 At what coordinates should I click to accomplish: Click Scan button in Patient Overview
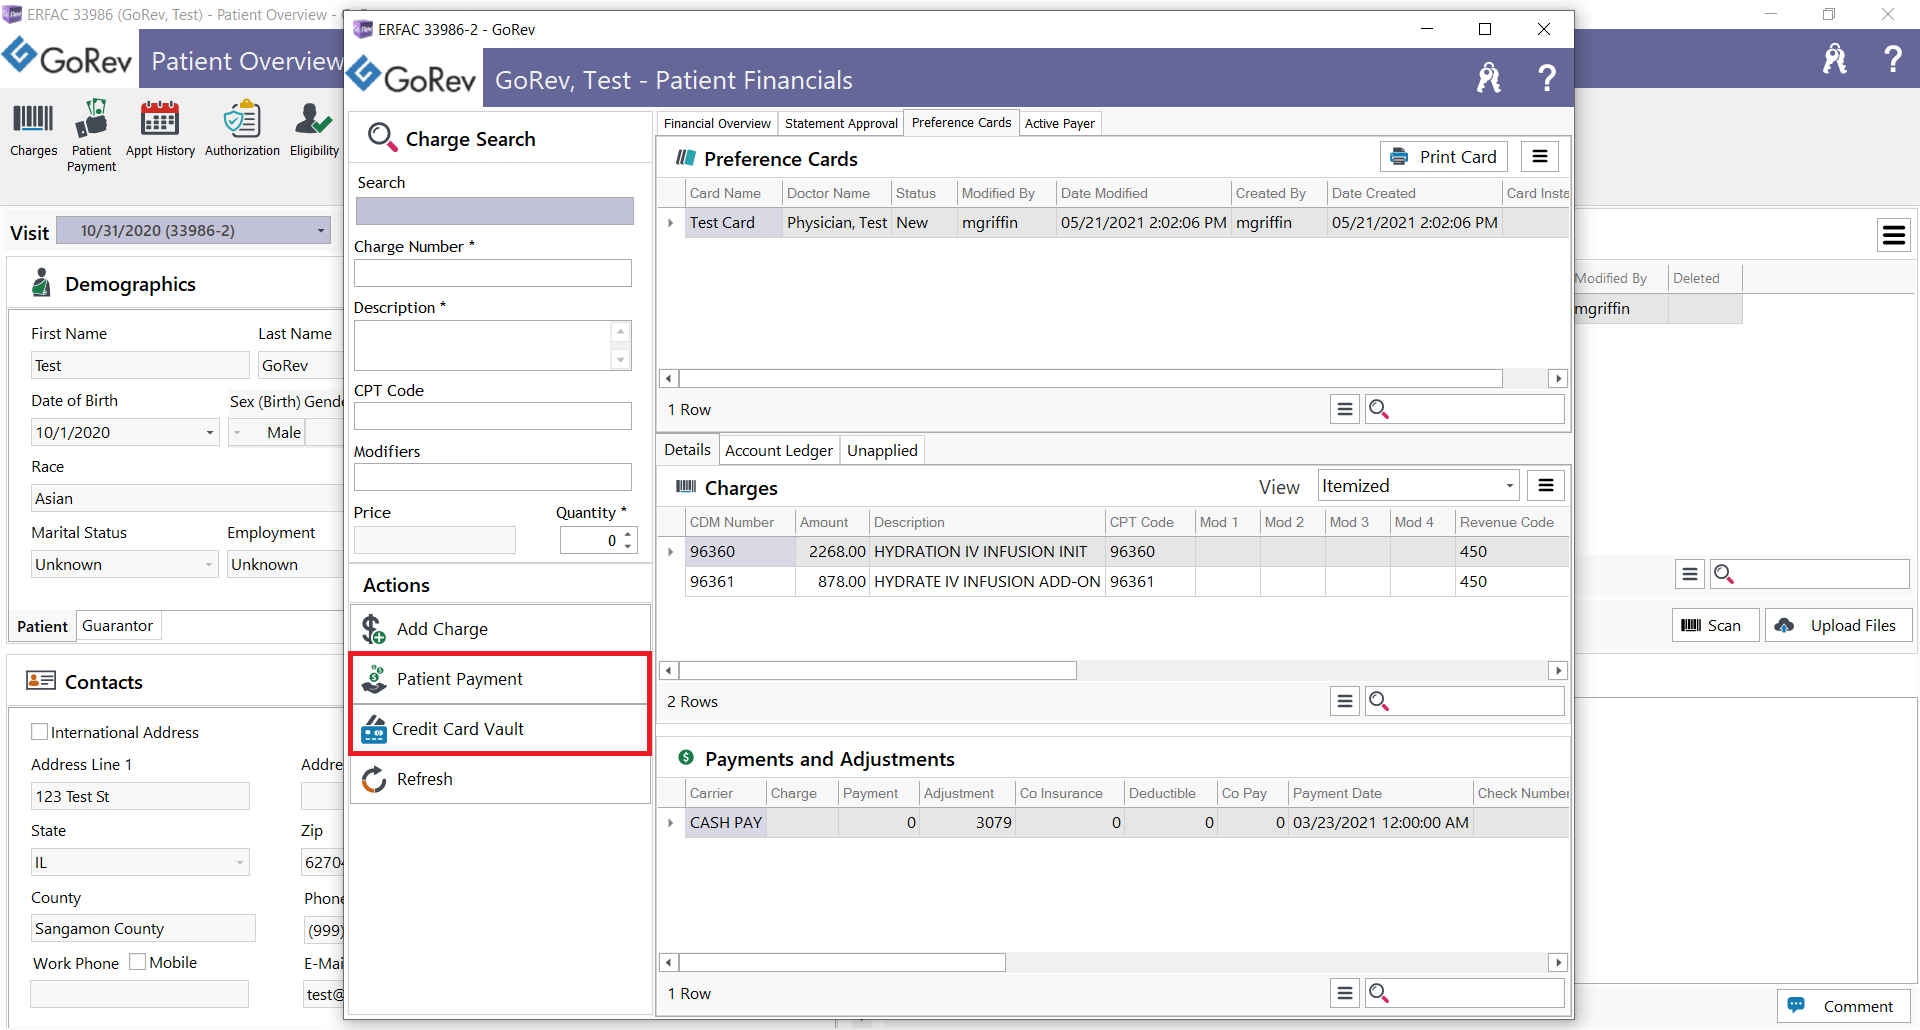[x=1715, y=626]
